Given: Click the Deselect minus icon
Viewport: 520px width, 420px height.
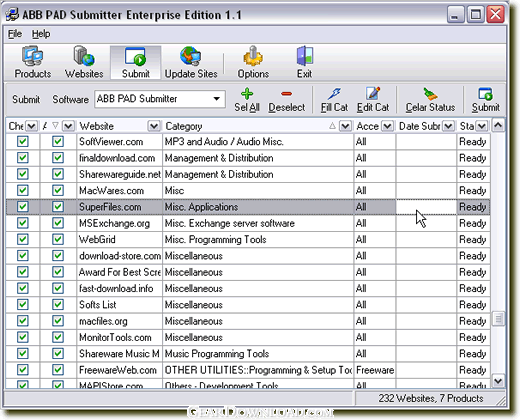Looking at the screenshot, I should [286, 94].
